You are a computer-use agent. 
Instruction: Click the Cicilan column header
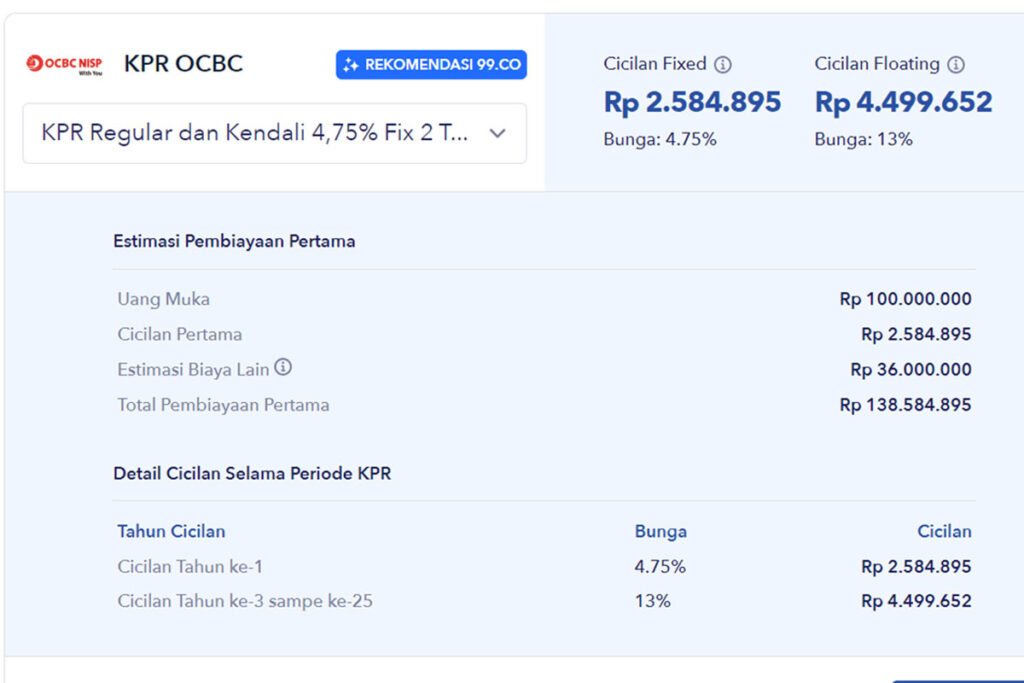945,531
